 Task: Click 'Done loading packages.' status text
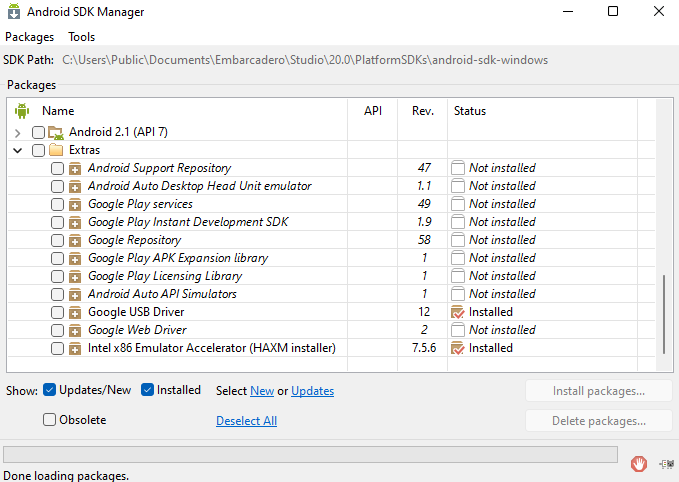point(66,476)
